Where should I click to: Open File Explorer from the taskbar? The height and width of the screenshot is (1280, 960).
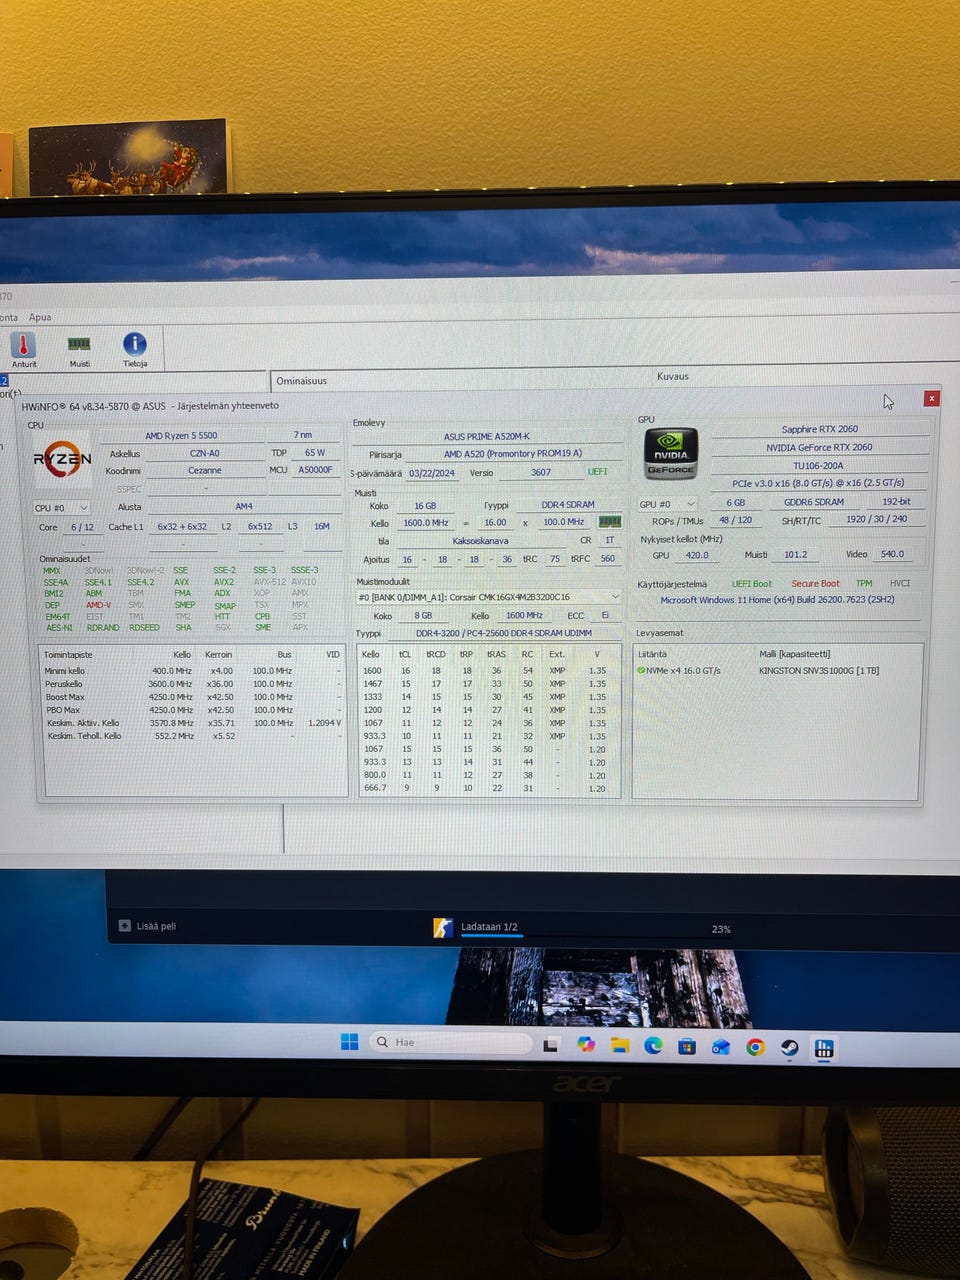coord(620,1045)
